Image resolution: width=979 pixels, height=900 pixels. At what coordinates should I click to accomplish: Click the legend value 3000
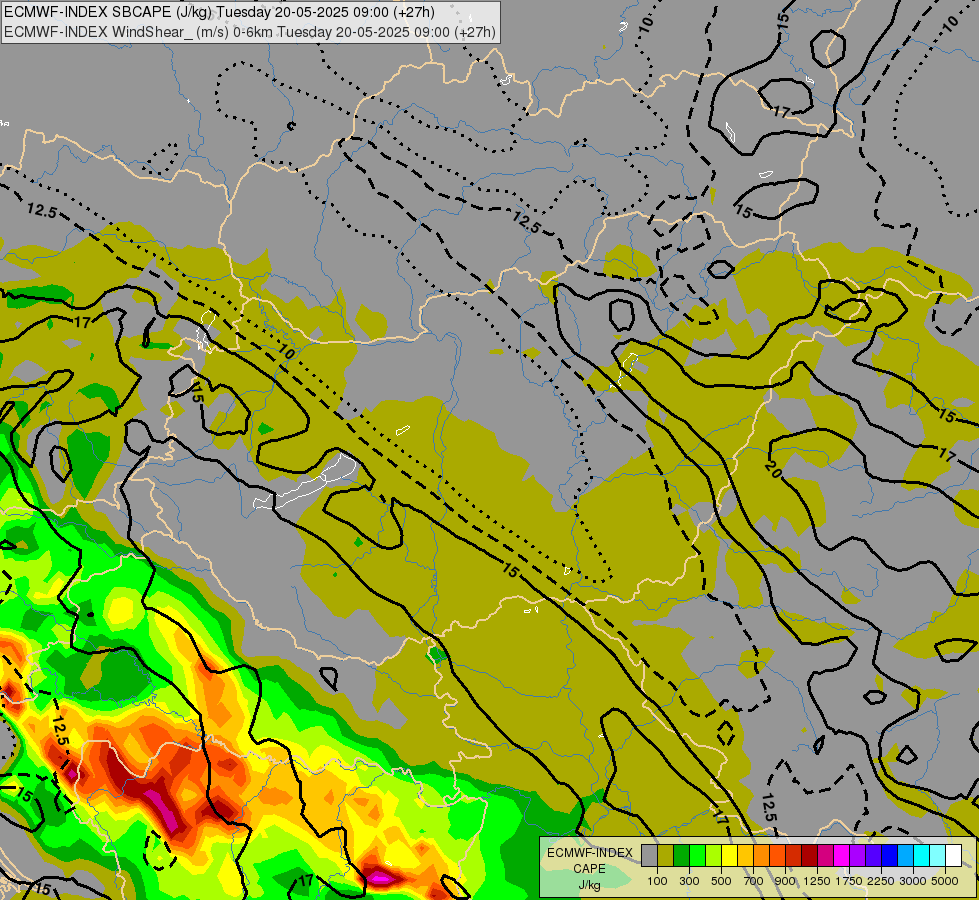point(913,881)
